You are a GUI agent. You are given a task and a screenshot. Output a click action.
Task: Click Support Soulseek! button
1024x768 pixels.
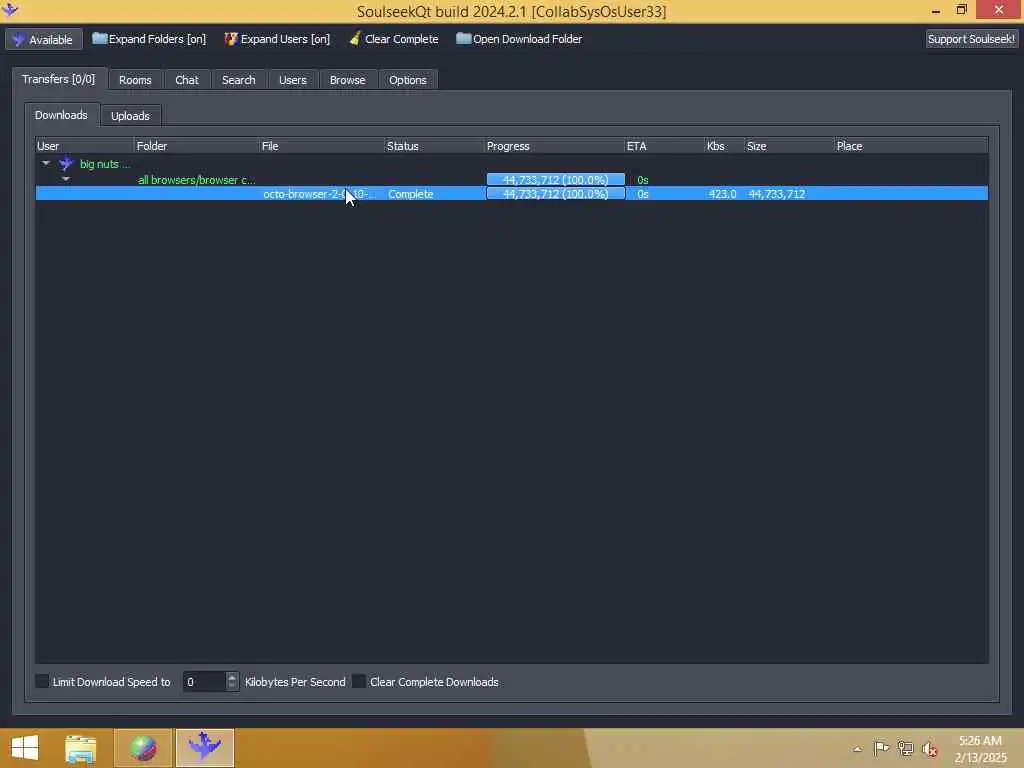[x=971, y=39]
